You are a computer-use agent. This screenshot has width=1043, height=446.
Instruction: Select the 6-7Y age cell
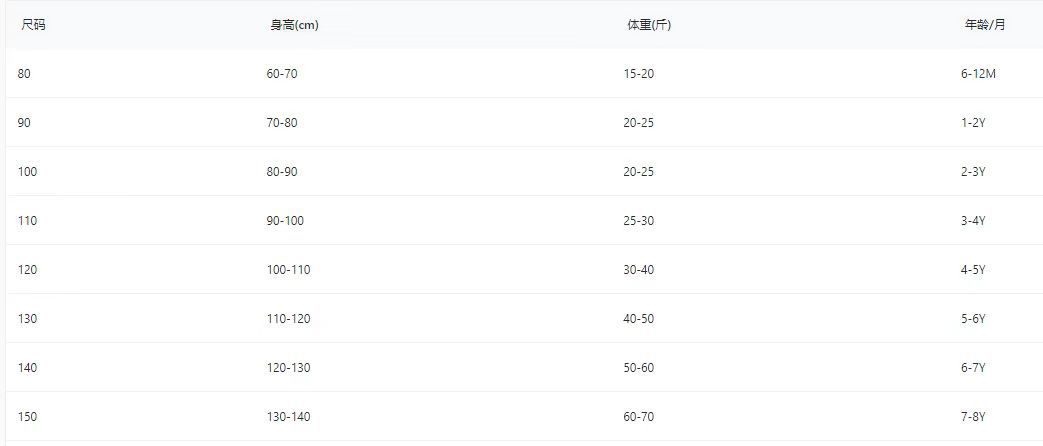(973, 368)
